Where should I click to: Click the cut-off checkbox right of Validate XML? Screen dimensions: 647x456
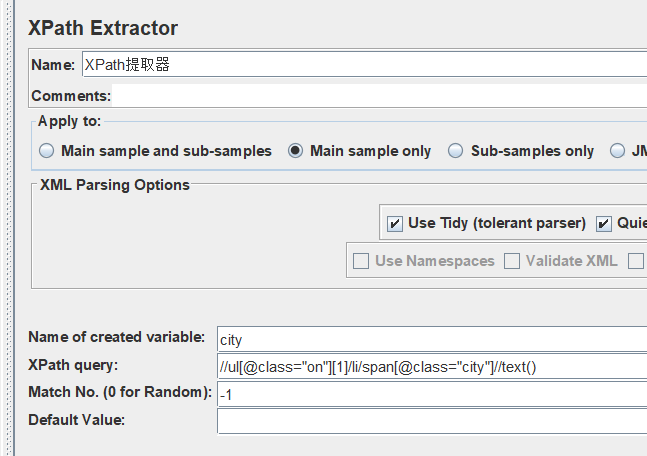[x=636, y=261]
